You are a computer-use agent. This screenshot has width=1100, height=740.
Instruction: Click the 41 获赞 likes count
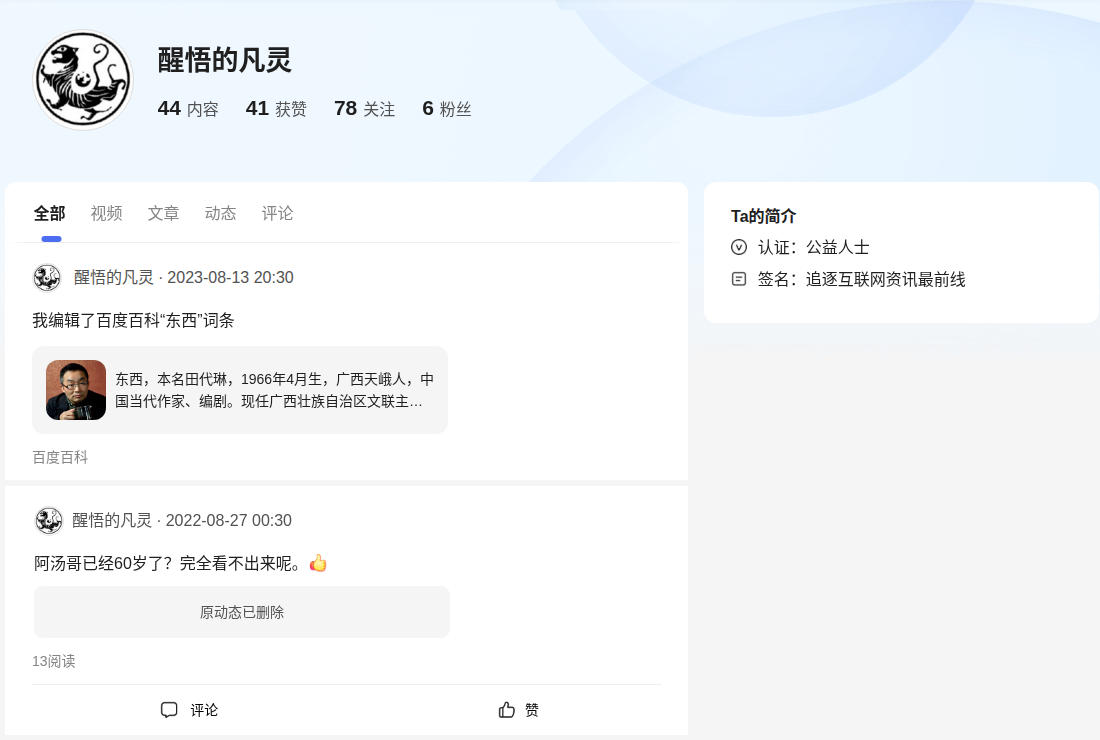pos(276,109)
